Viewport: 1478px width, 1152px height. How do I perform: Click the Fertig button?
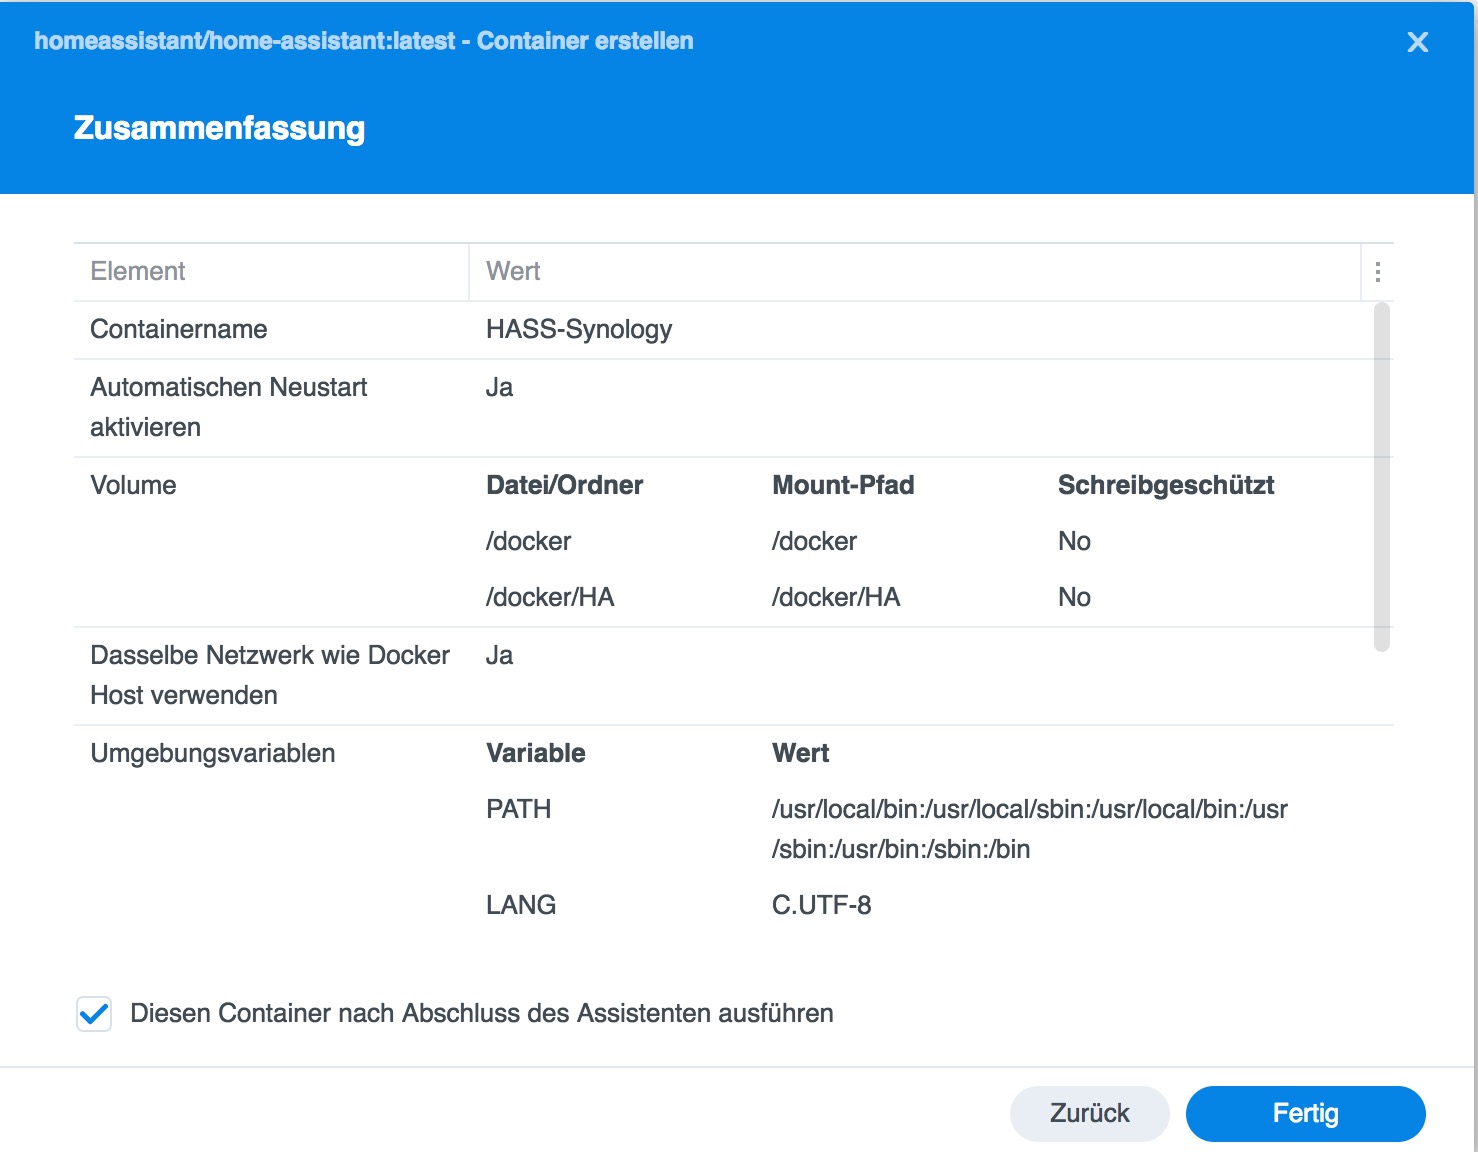pyautogui.click(x=1305, y=1113)
